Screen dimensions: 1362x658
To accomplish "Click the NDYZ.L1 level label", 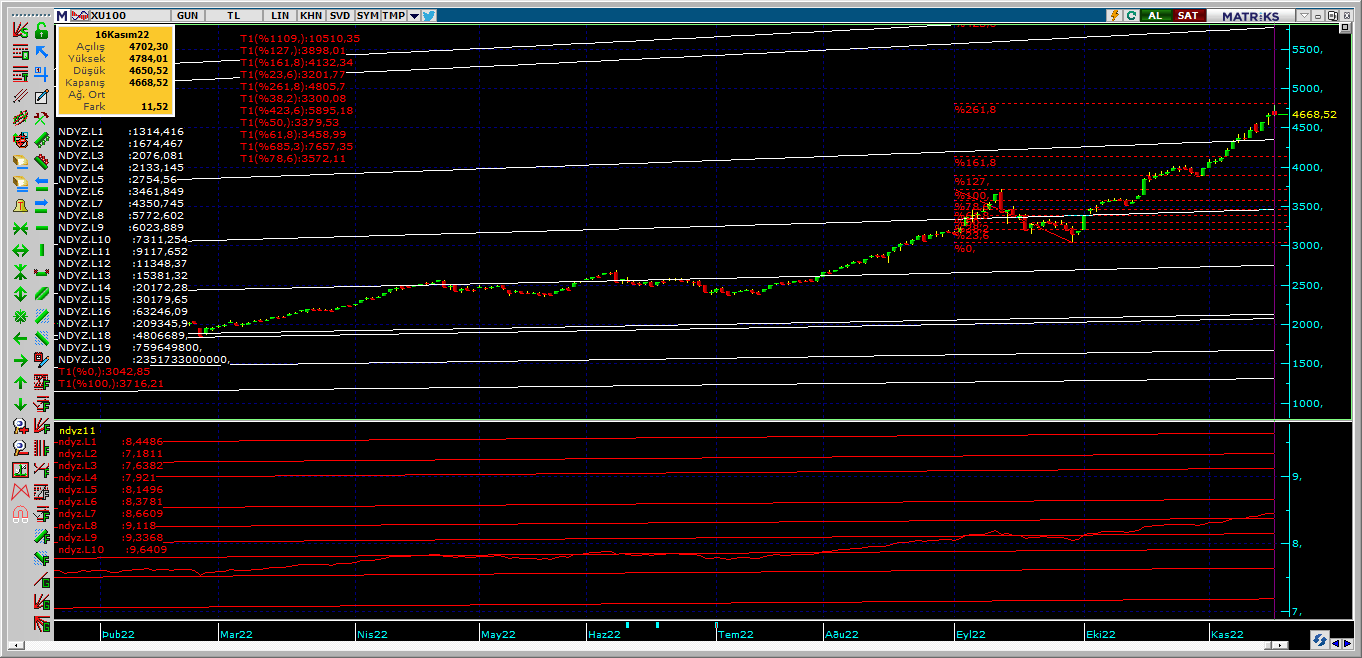I will click(81, 132).
